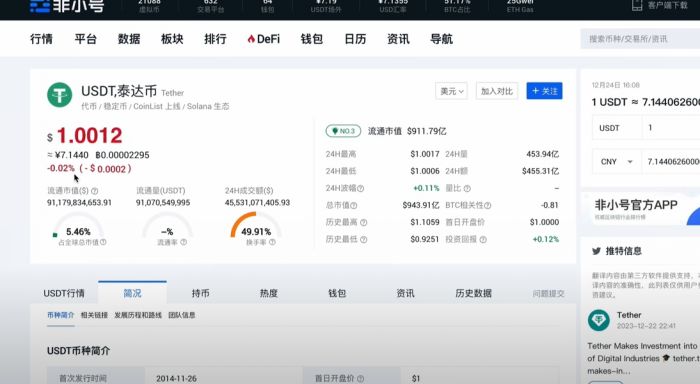Open the 非小号 site logo
The width and height of the screenshot is (700, 384).
(67, 5)
